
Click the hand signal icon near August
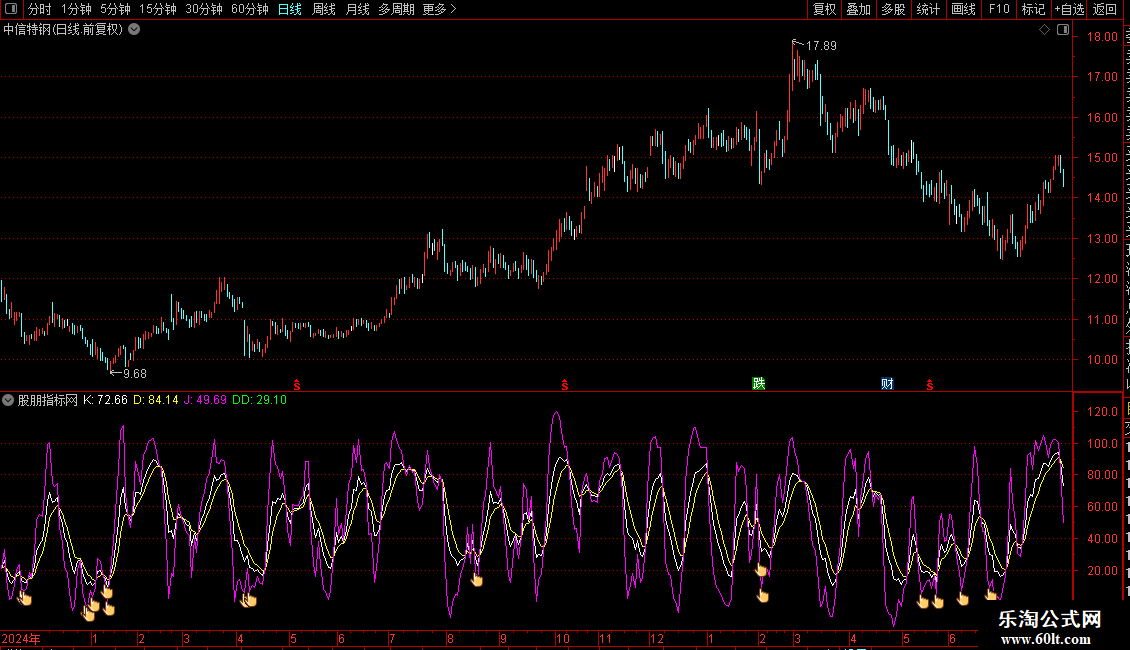(476, 580)
